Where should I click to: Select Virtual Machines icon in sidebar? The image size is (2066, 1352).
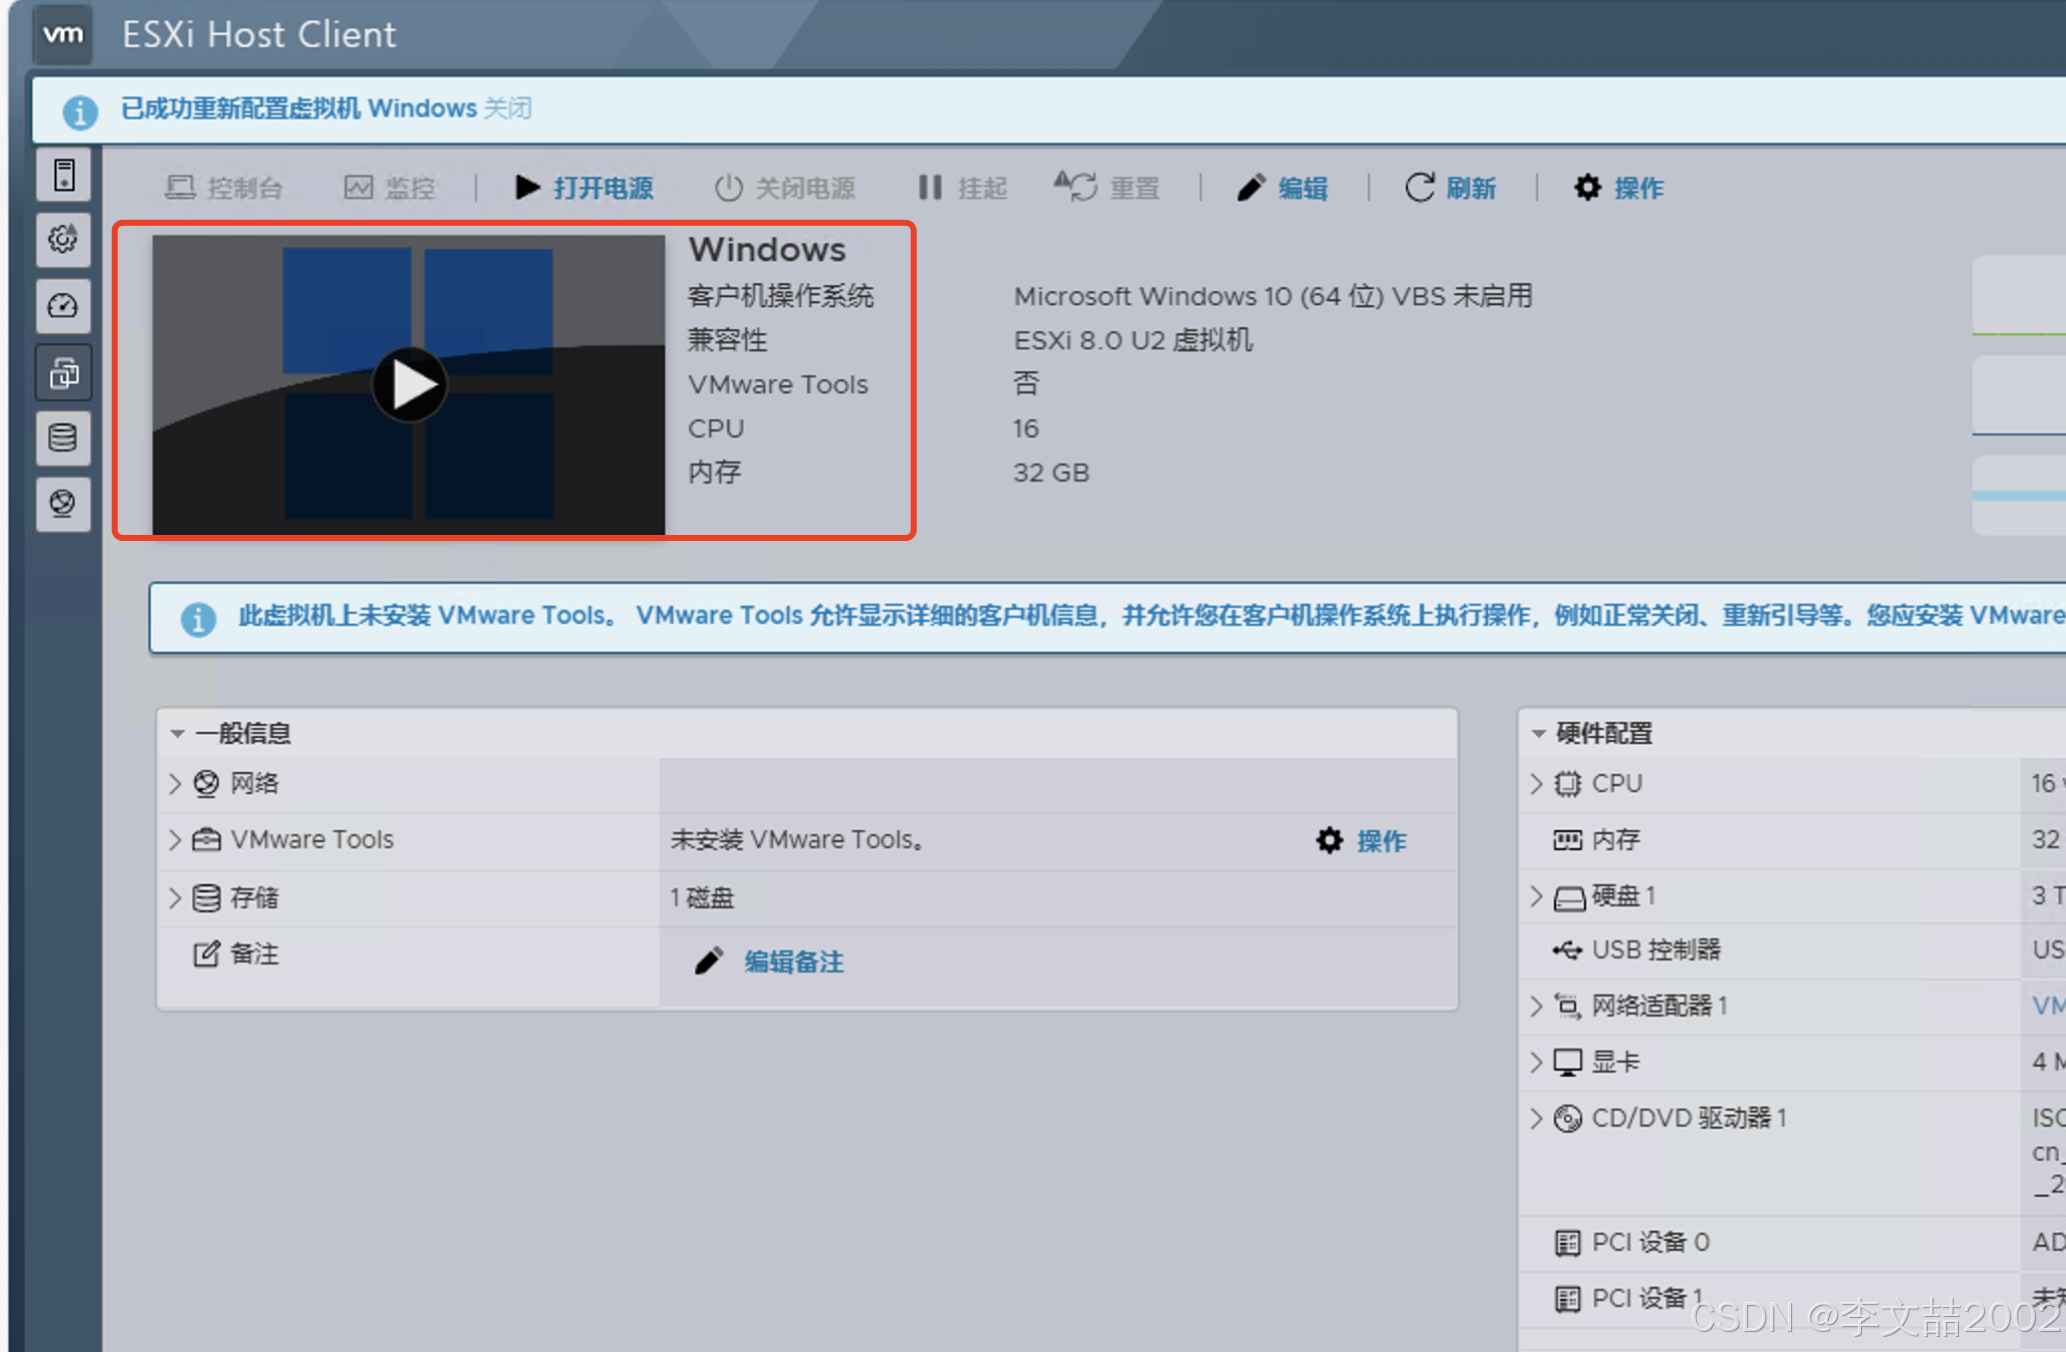[x=64, y=373]
